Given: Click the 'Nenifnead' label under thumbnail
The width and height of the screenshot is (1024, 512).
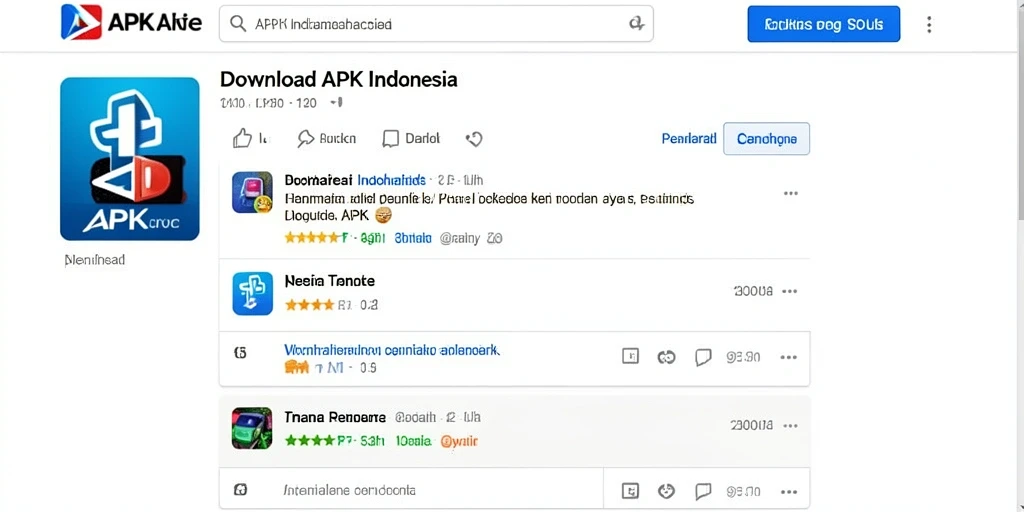Looking at the screenshot, I should [x=95, y=260].
